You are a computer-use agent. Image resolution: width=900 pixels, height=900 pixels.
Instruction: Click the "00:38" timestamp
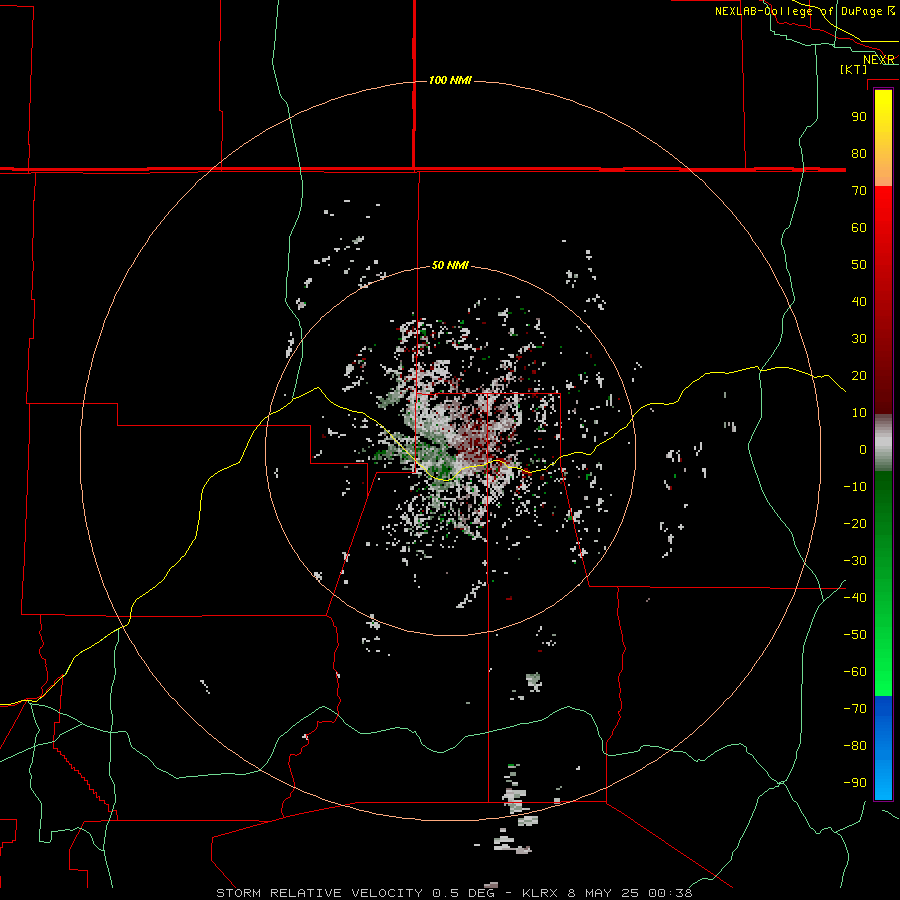[x=670, y=893]
